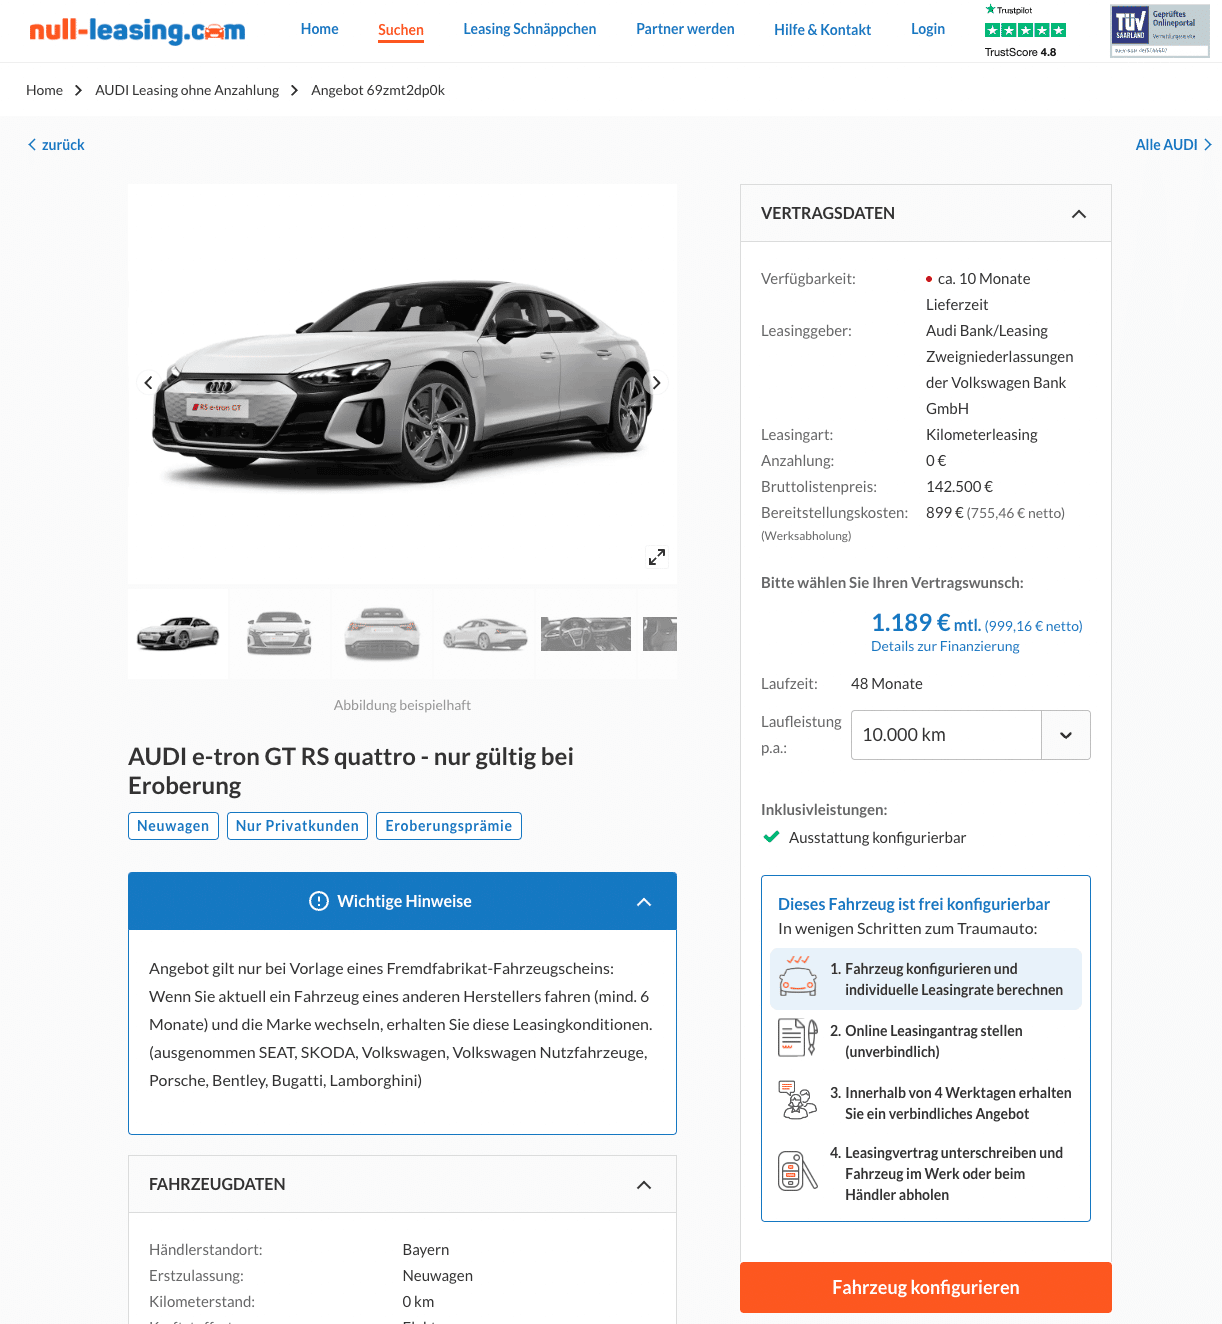Click the info icon in Wichtige Hinweise
The width and height of the screenshot is (1222, 1324).
pos(319,901)
